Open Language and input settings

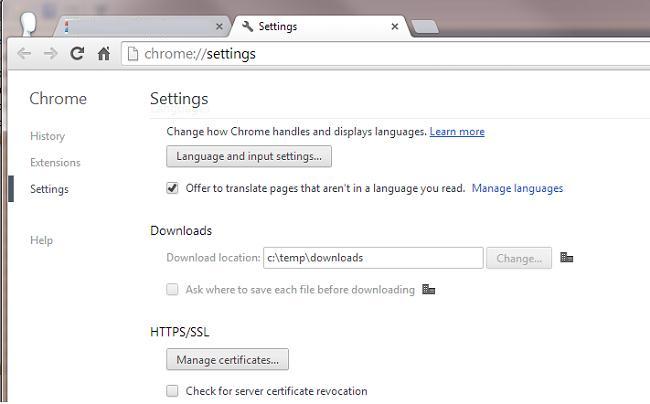click(249, 156)
